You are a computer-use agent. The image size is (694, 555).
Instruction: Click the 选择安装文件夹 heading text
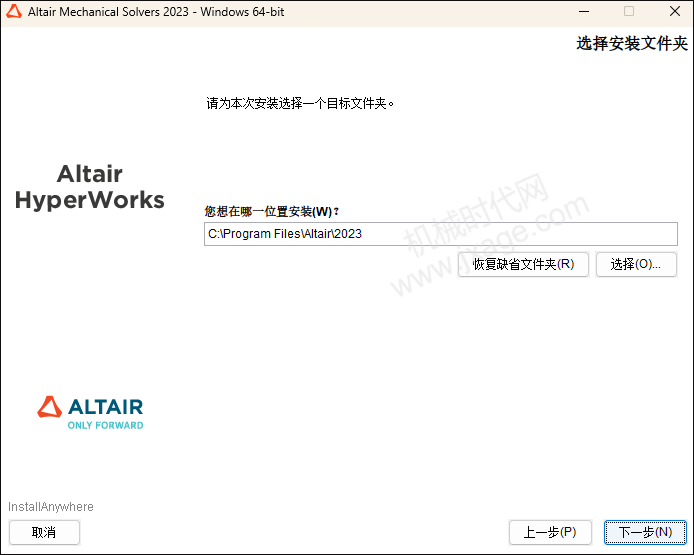(x=632, y=43)
